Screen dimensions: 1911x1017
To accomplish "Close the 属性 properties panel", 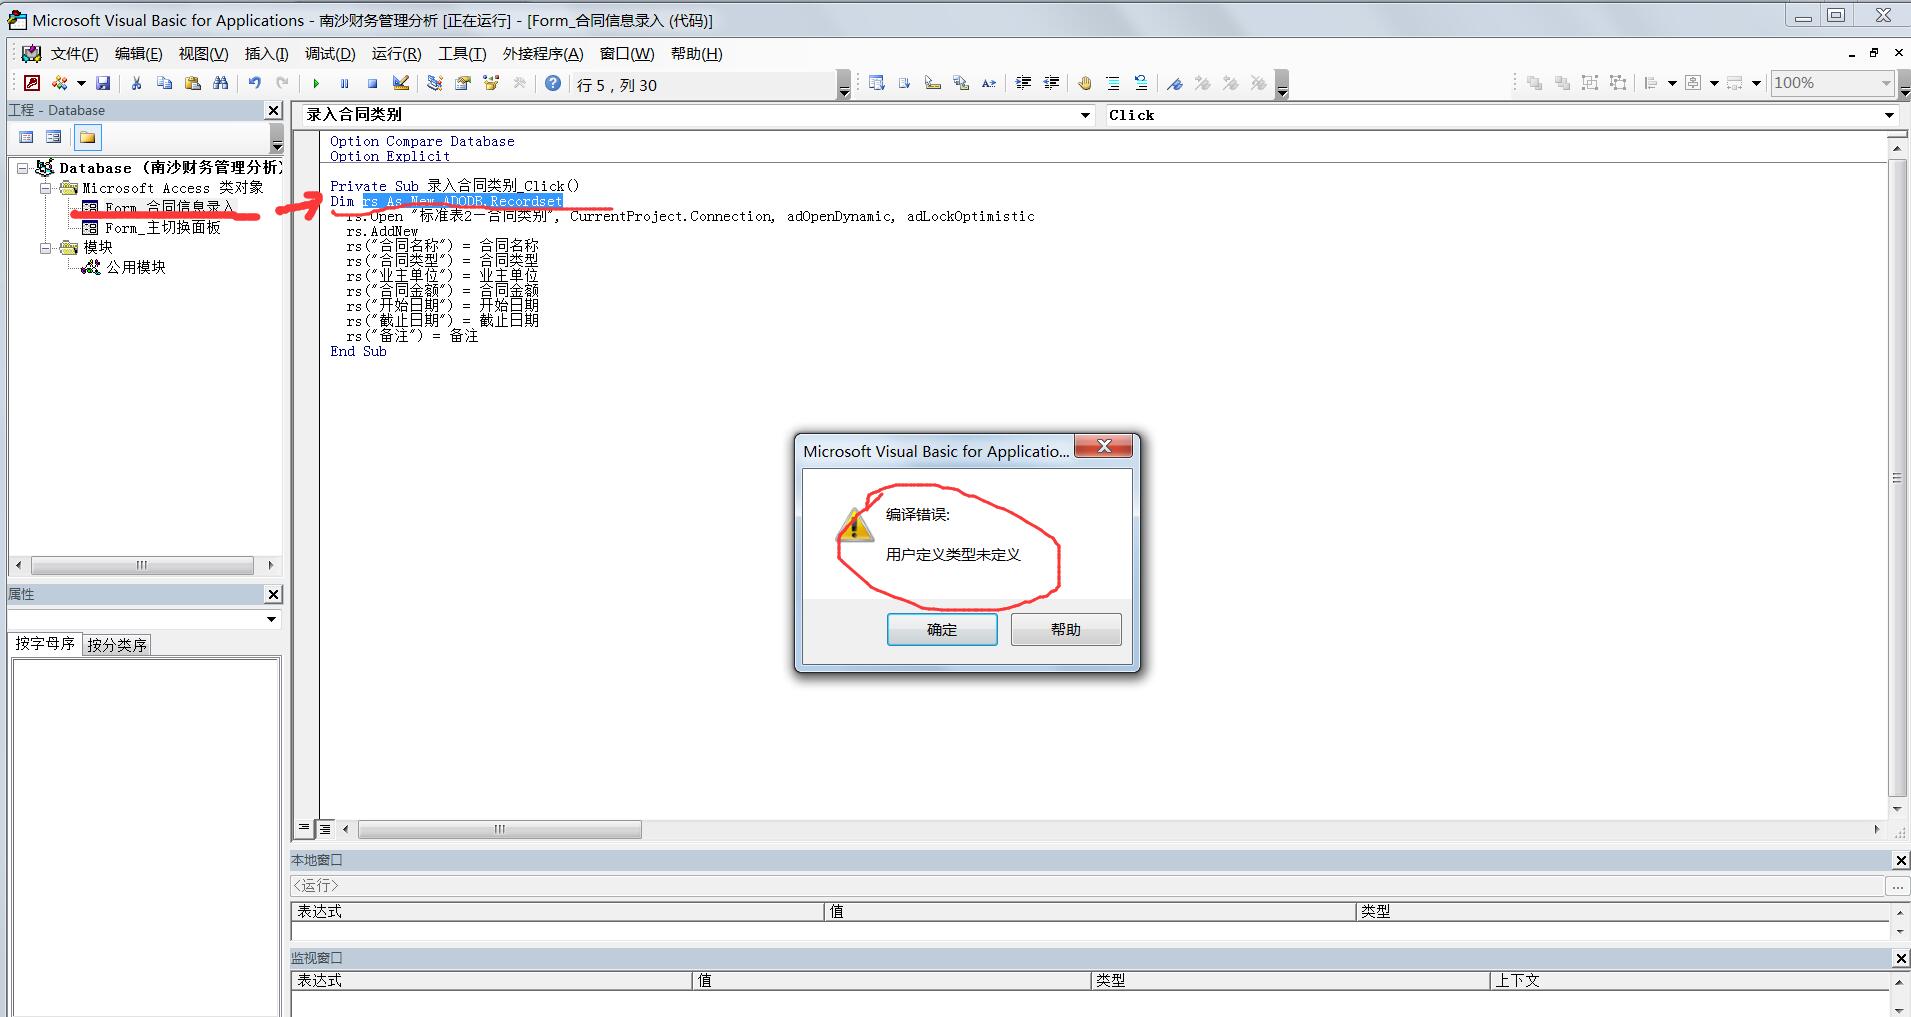I will [273, 594].
